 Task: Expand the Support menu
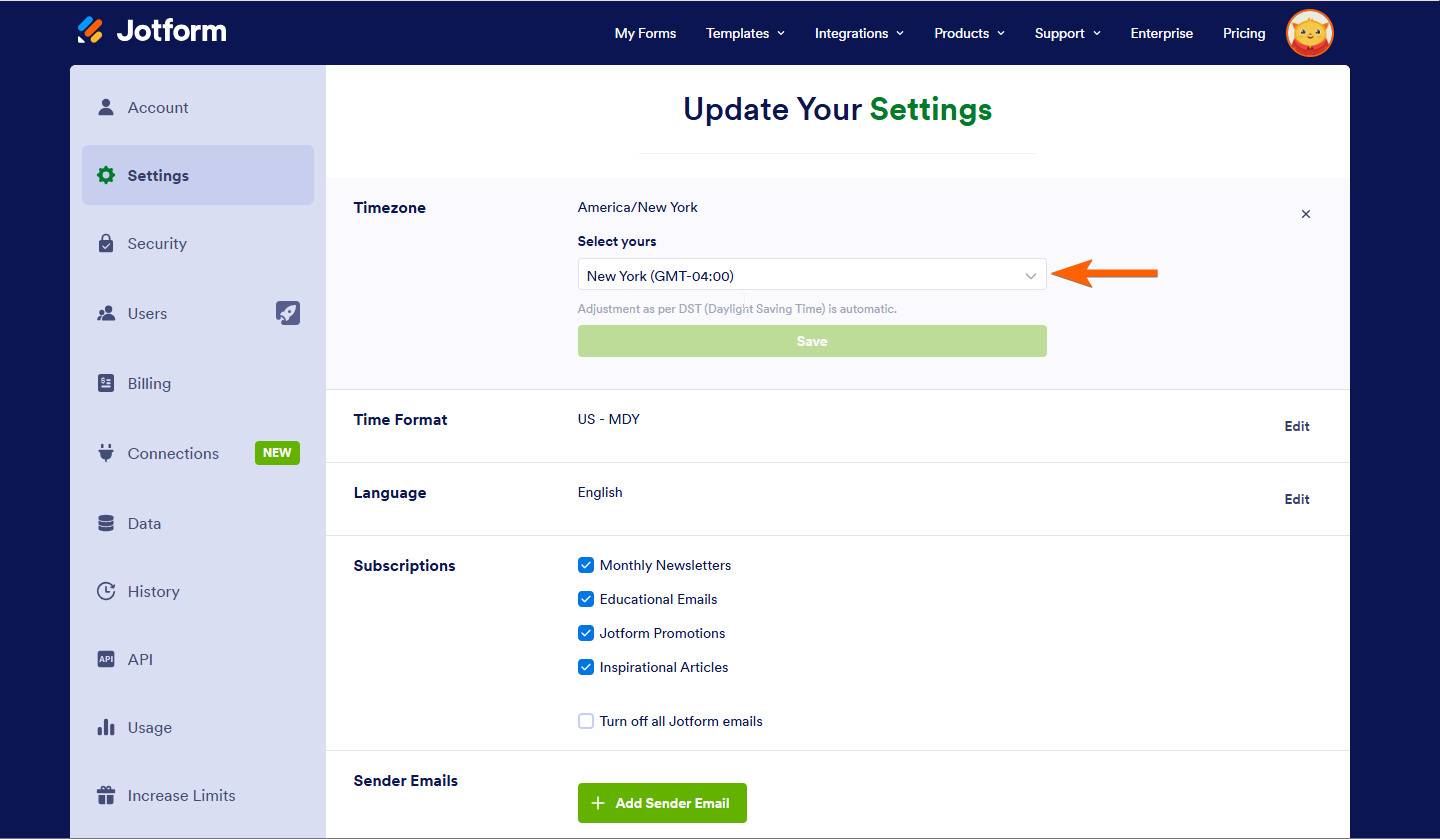click(1068, 33)
